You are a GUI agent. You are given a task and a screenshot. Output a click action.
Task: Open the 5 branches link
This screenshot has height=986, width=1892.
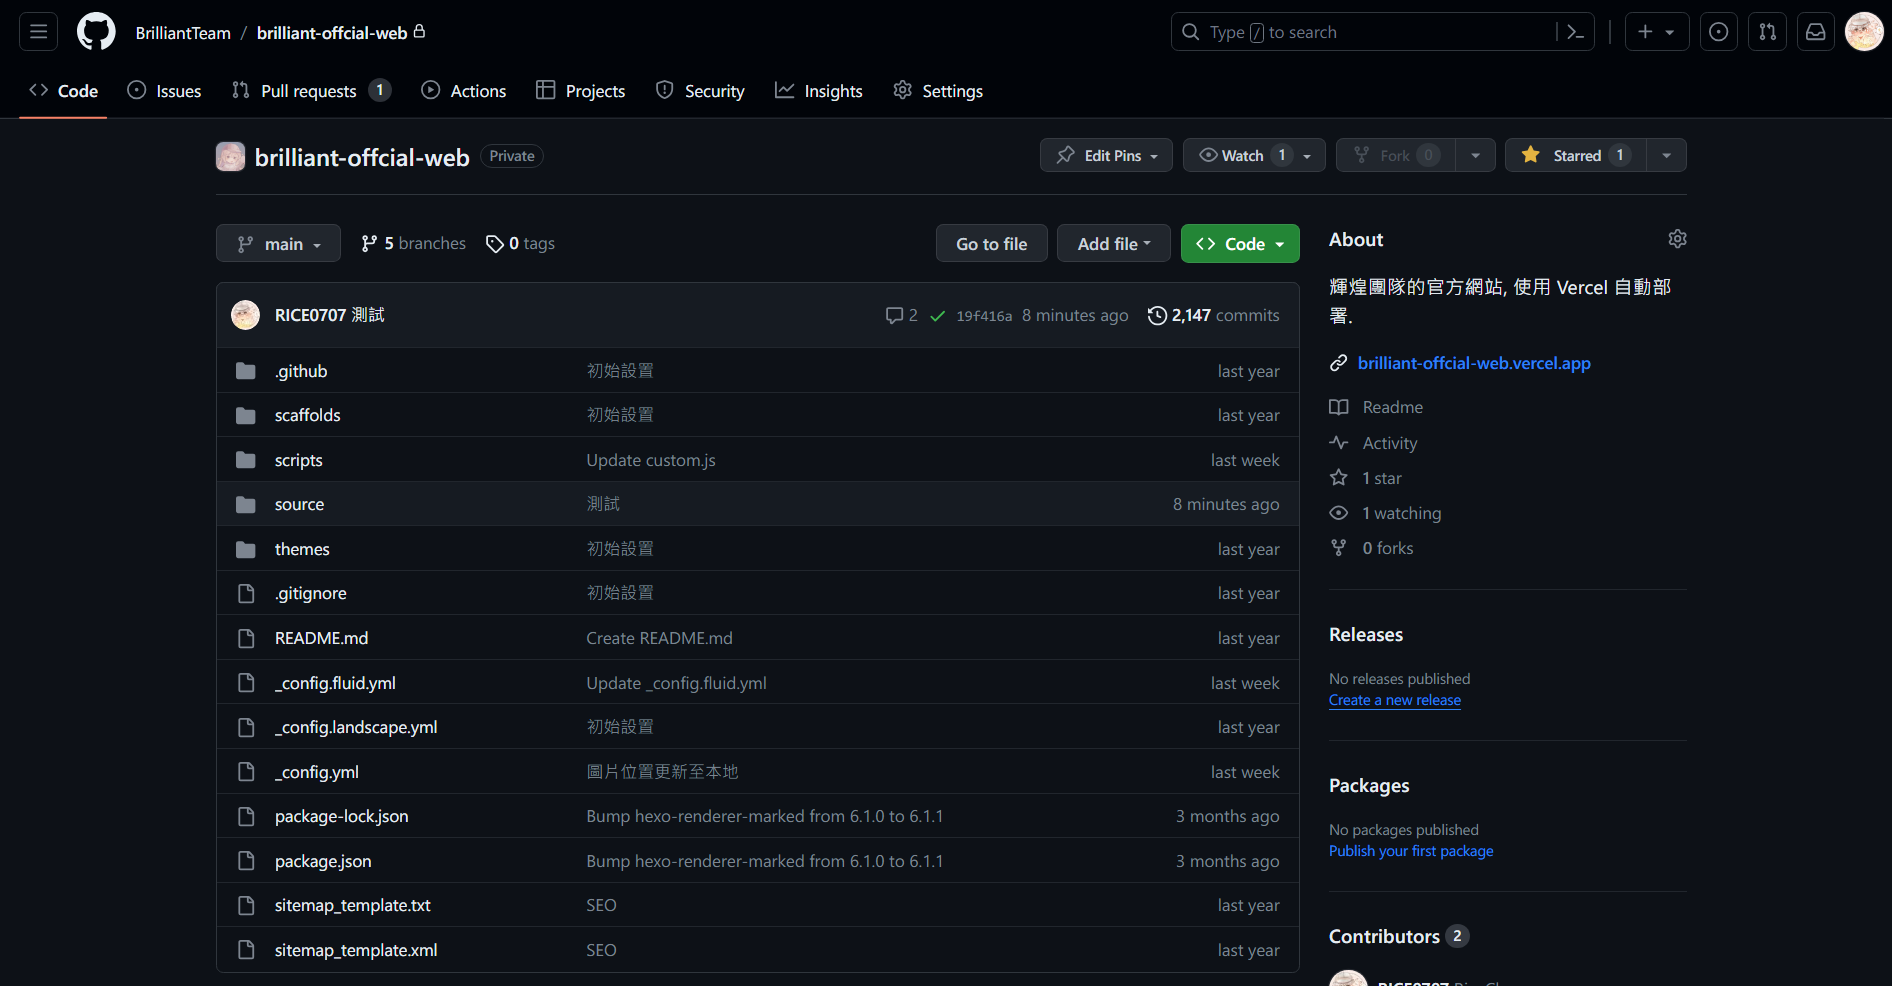coord(414,244)
